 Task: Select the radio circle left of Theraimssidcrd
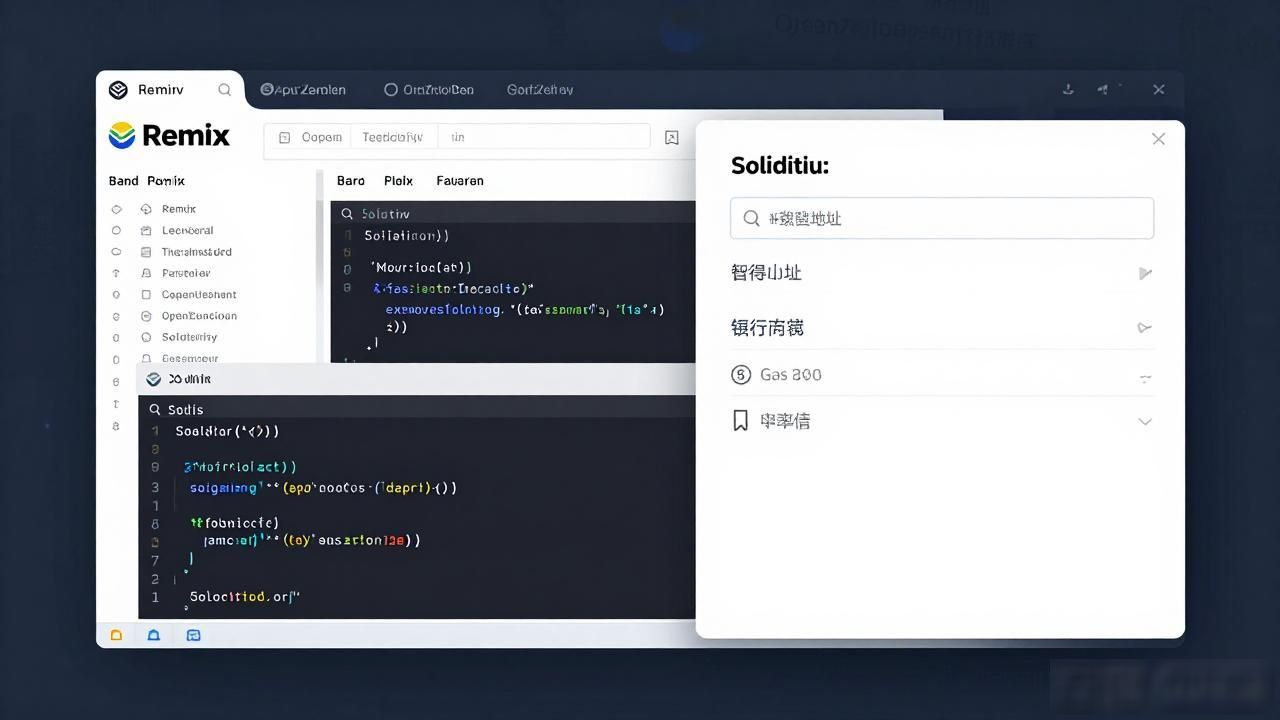(116, 252)
